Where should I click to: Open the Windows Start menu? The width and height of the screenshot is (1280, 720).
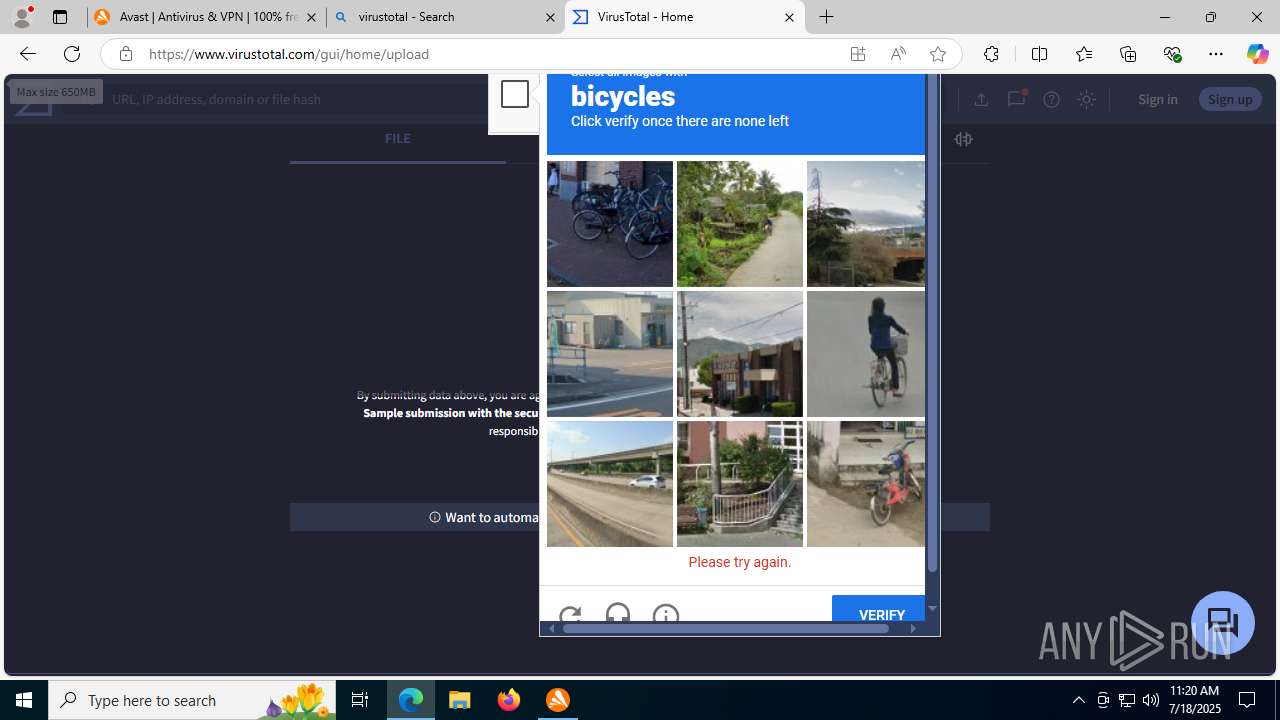24,700
